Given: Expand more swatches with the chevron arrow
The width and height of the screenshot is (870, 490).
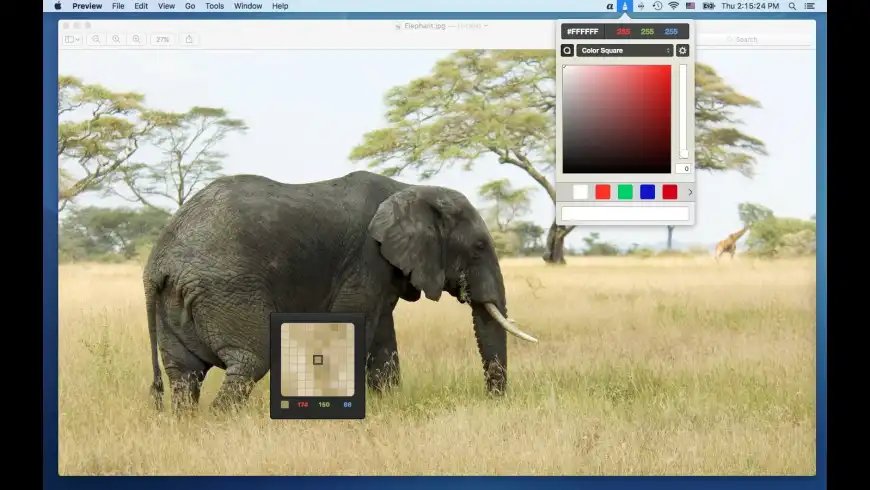Looking at the screenshot, I should 689,192.
